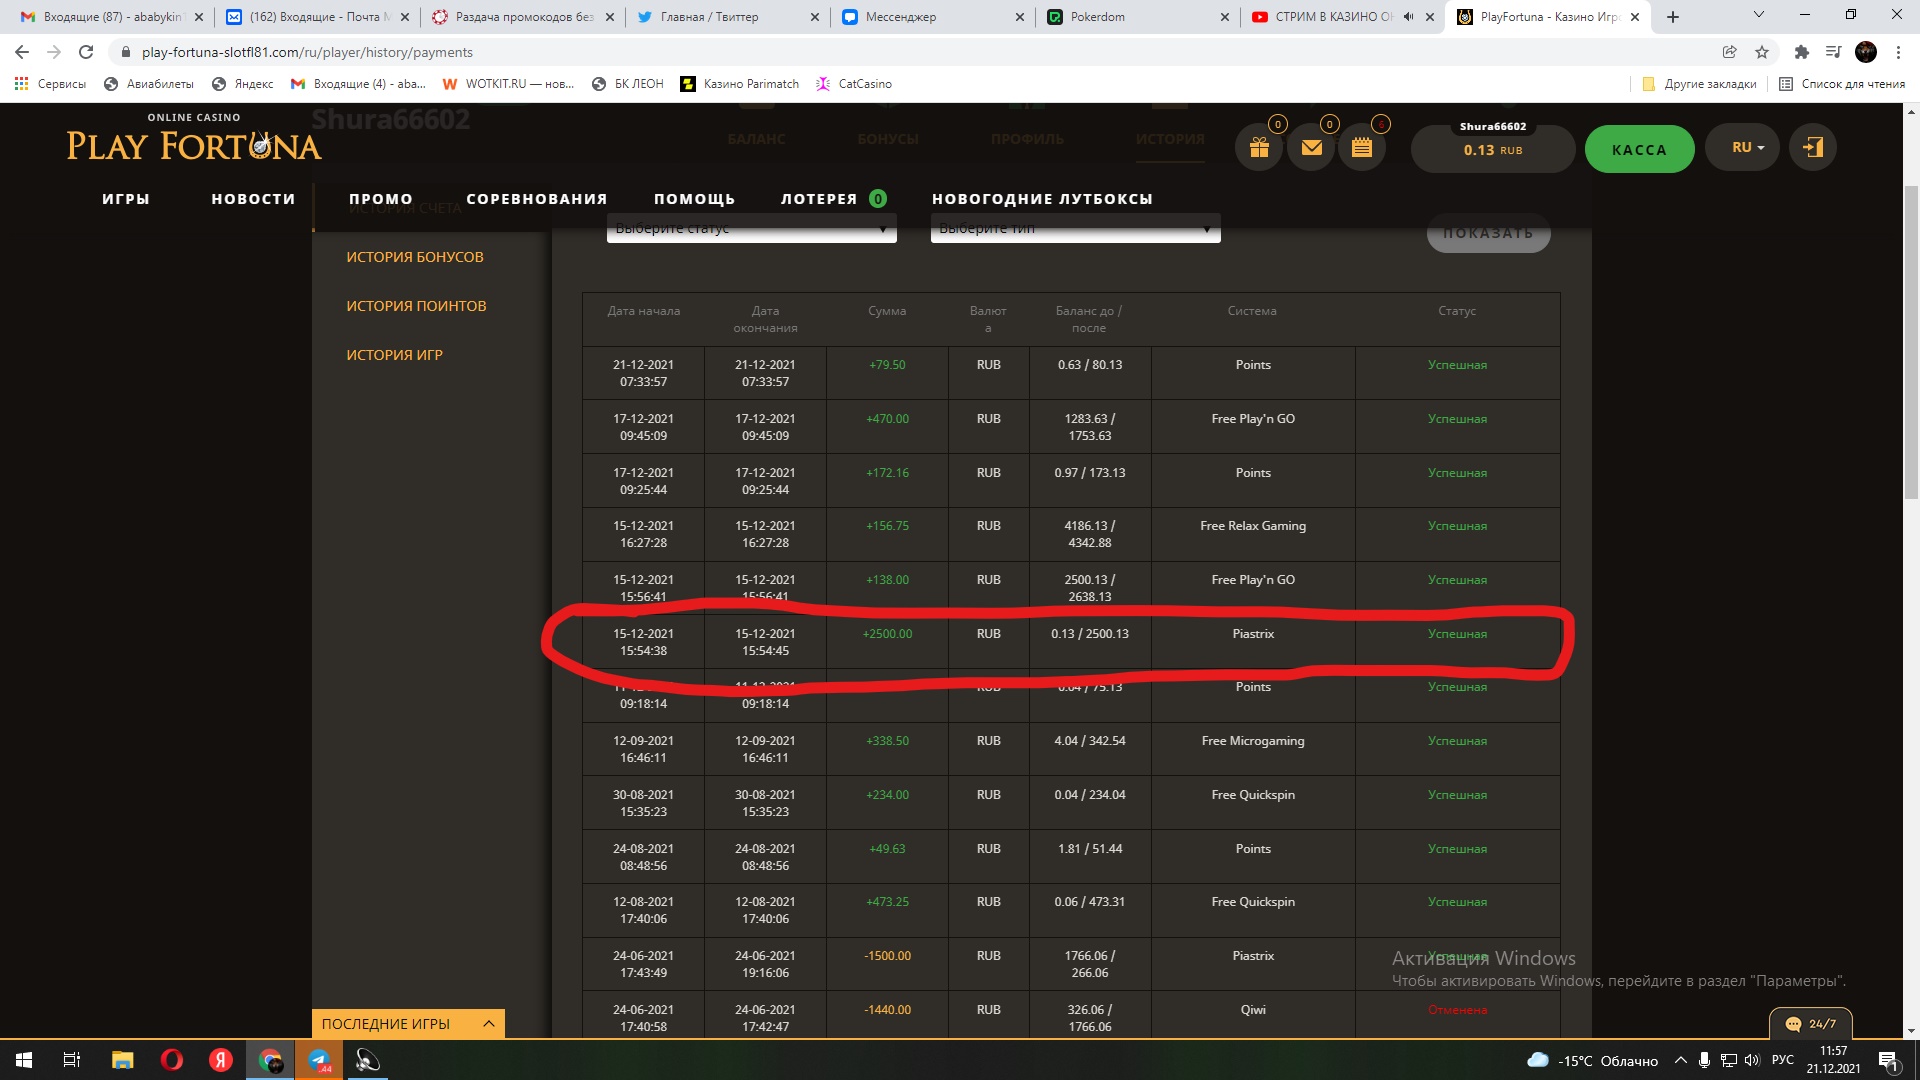This screenshot has height=1080, width=1920.
Task: Click the Play Fortuna logo
Action: (194, 140)
